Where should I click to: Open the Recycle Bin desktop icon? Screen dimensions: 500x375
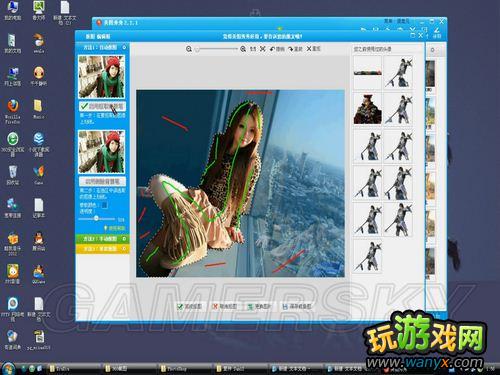12,175
